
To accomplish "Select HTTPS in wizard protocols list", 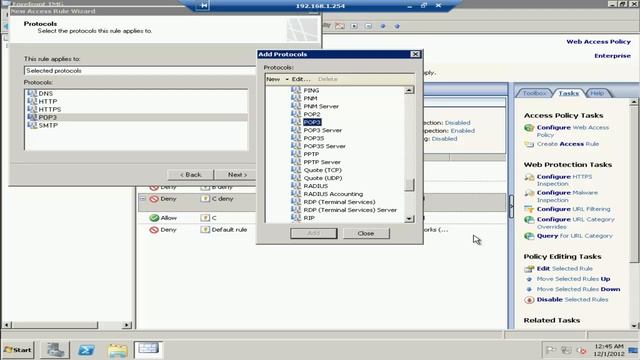I will (x=50, y=109).
